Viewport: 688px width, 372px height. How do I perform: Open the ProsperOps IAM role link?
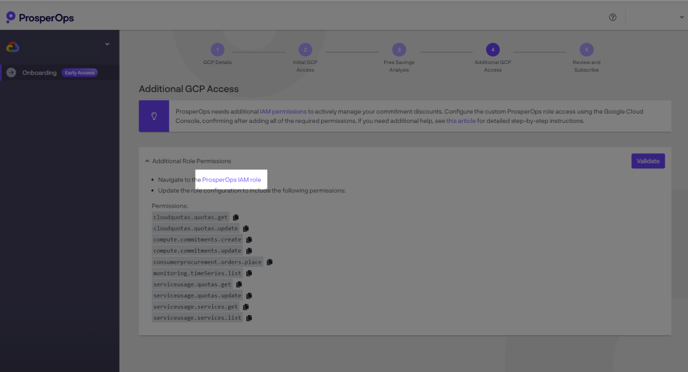pyautogui.click(x=231, y=179)
